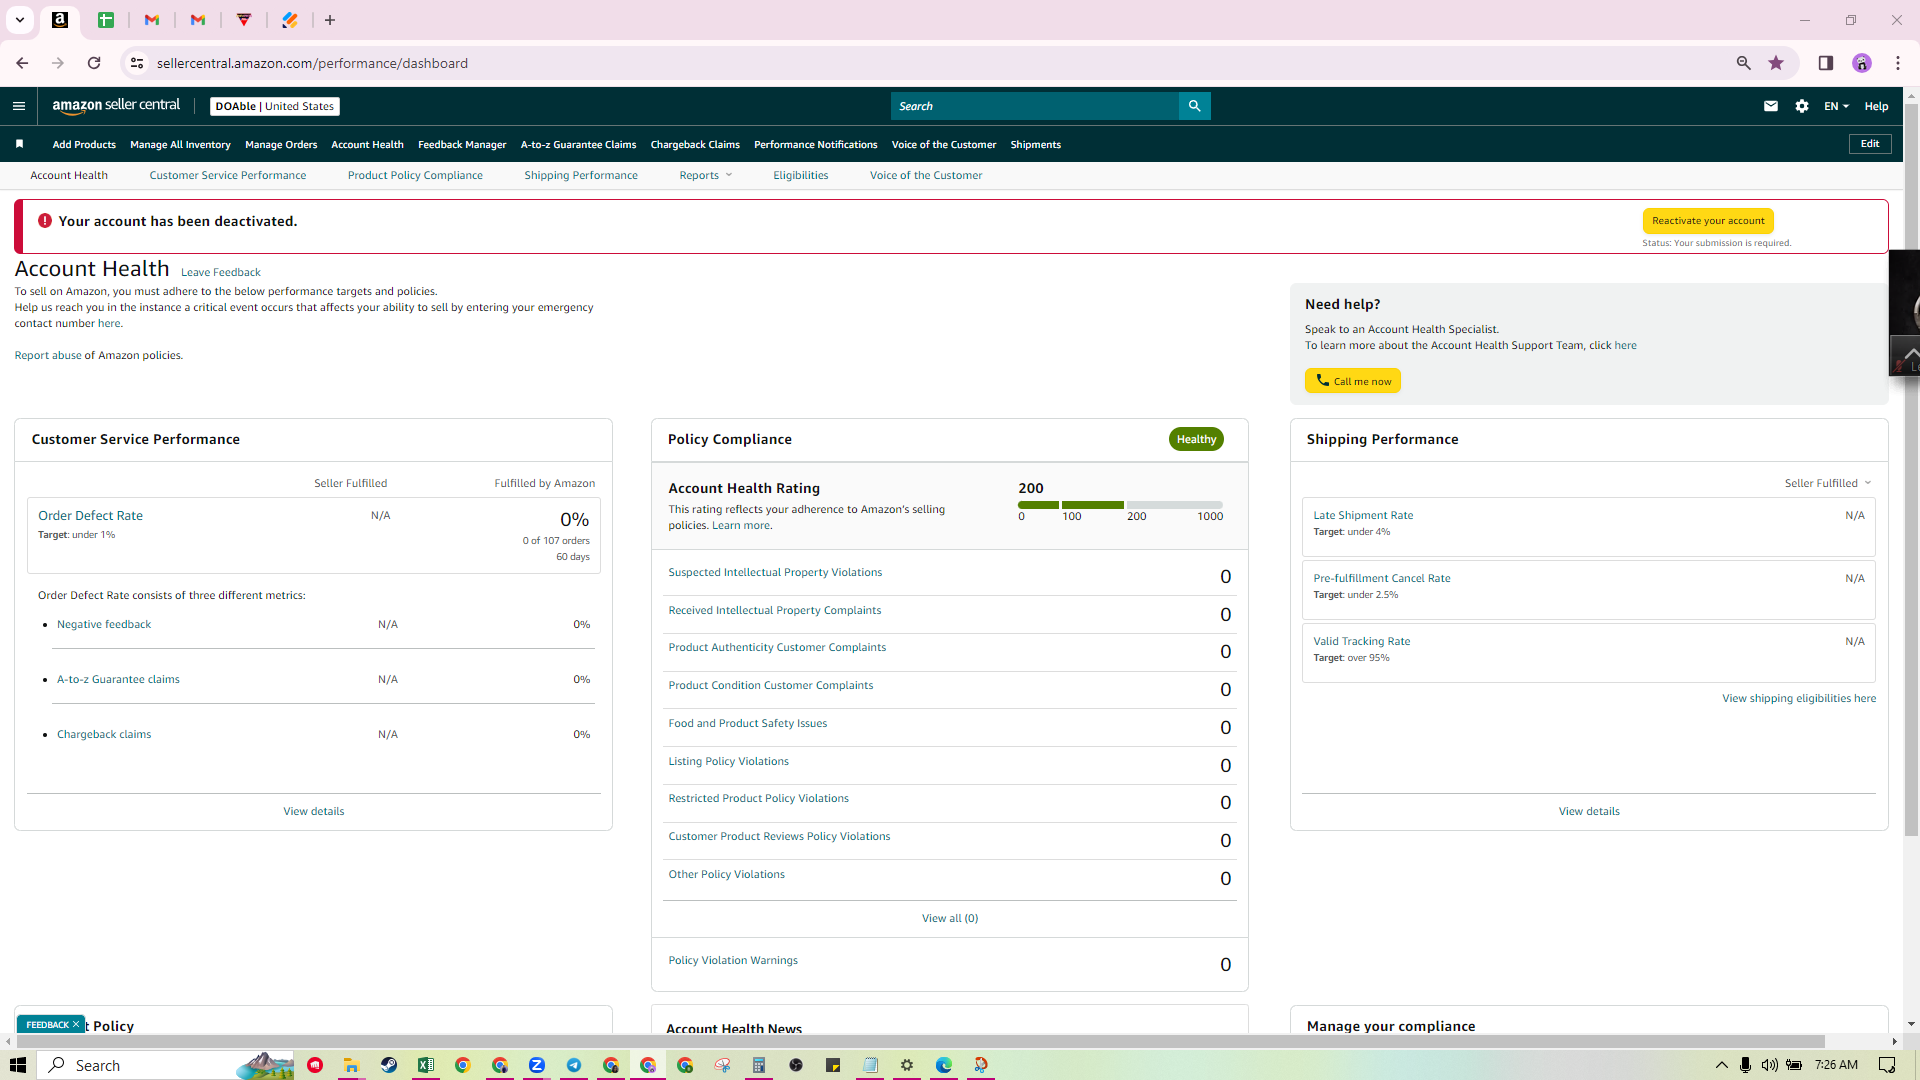Click the browser address bar URL
Image resolution: width=1920 pixels, height=1080 pixels.
(312, 63)
